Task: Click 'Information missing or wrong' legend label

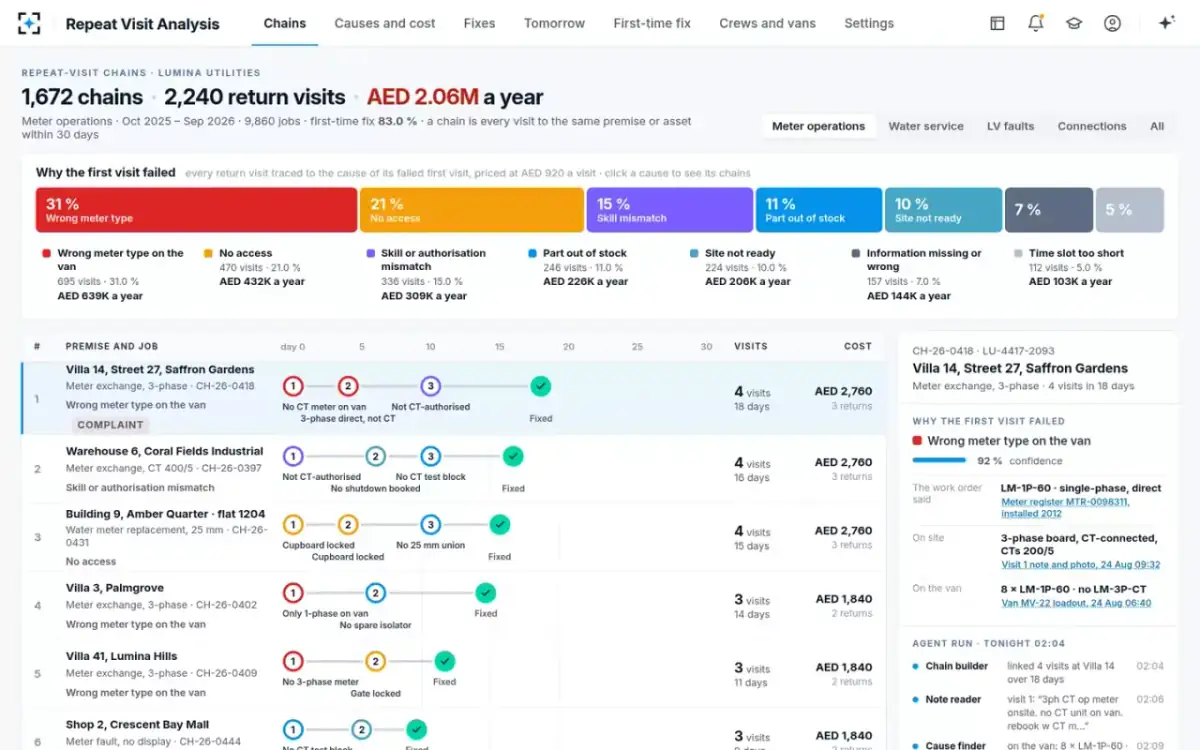Action: [924, 260]
